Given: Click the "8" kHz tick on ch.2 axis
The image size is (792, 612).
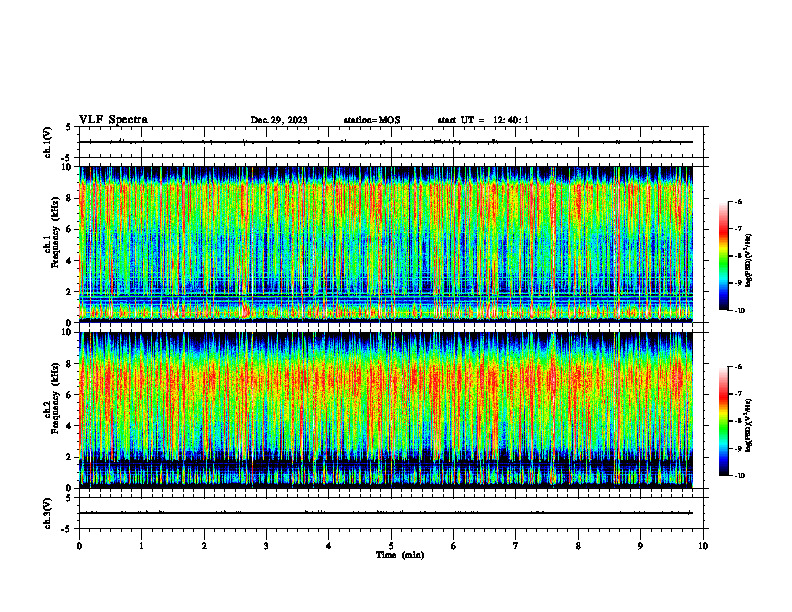Looking at the screenshot, I should click(70, 364).
